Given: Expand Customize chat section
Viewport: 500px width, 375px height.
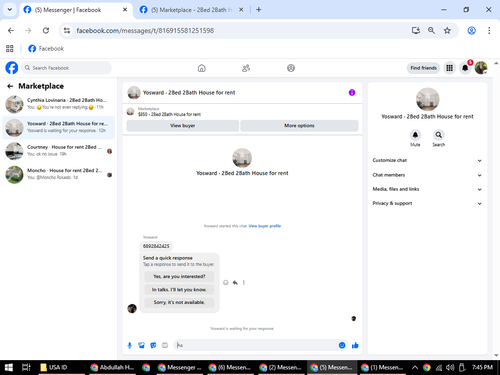Looking at the screenshot, I should [427, 160].
